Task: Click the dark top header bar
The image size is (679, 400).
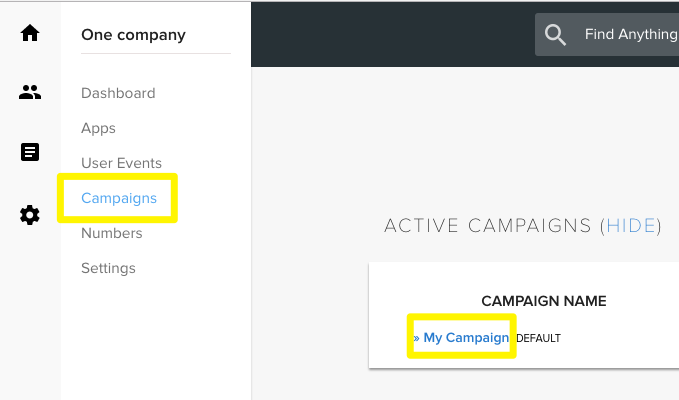Action: point(392,35)
